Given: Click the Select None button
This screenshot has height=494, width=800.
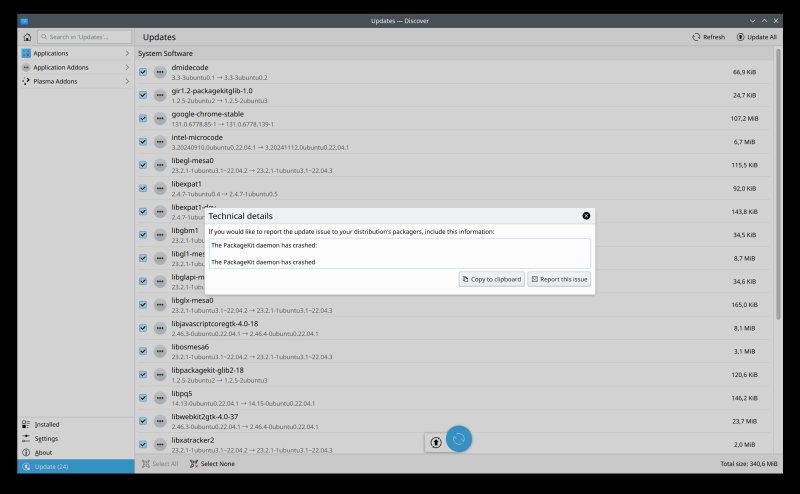Looking at the screenshot, I should point(212,464).
